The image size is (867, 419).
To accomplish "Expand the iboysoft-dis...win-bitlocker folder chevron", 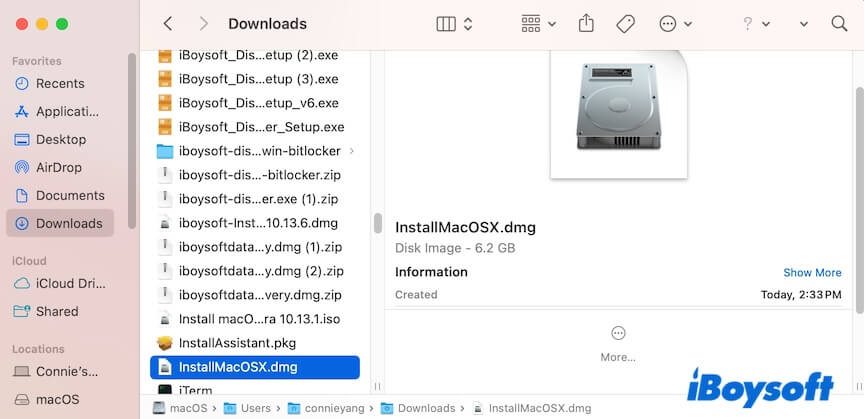I will click(351, 151).
